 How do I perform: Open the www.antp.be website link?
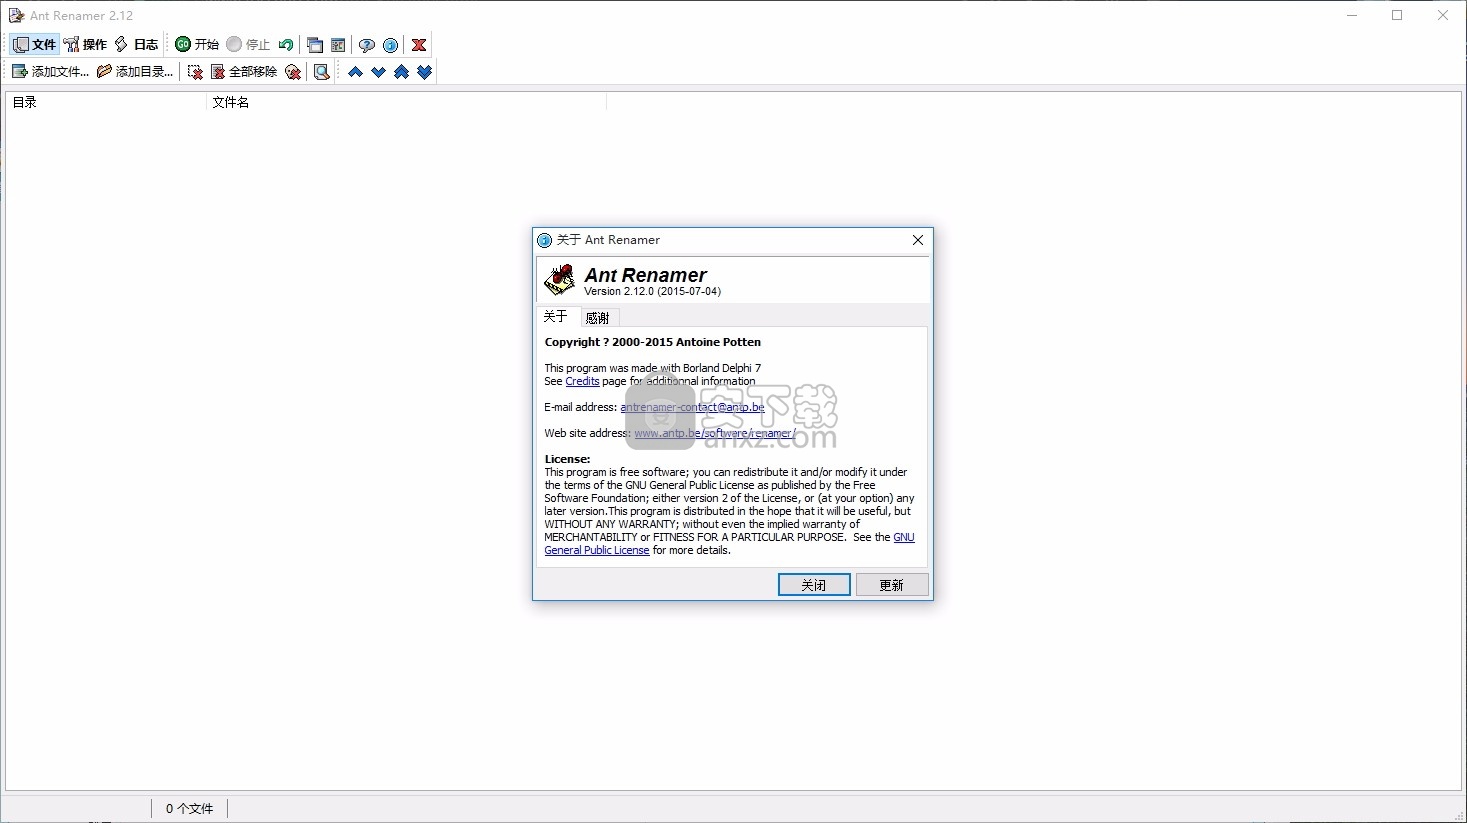point(715,433)
